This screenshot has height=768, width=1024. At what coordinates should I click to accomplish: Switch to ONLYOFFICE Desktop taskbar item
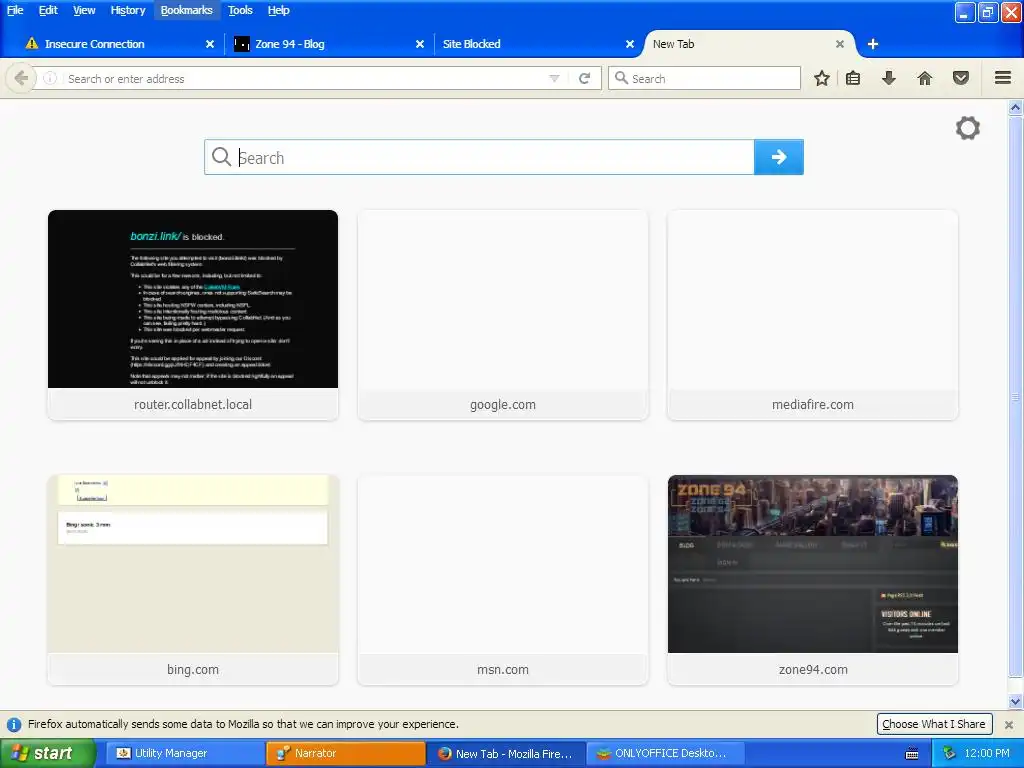click(665, 754)
